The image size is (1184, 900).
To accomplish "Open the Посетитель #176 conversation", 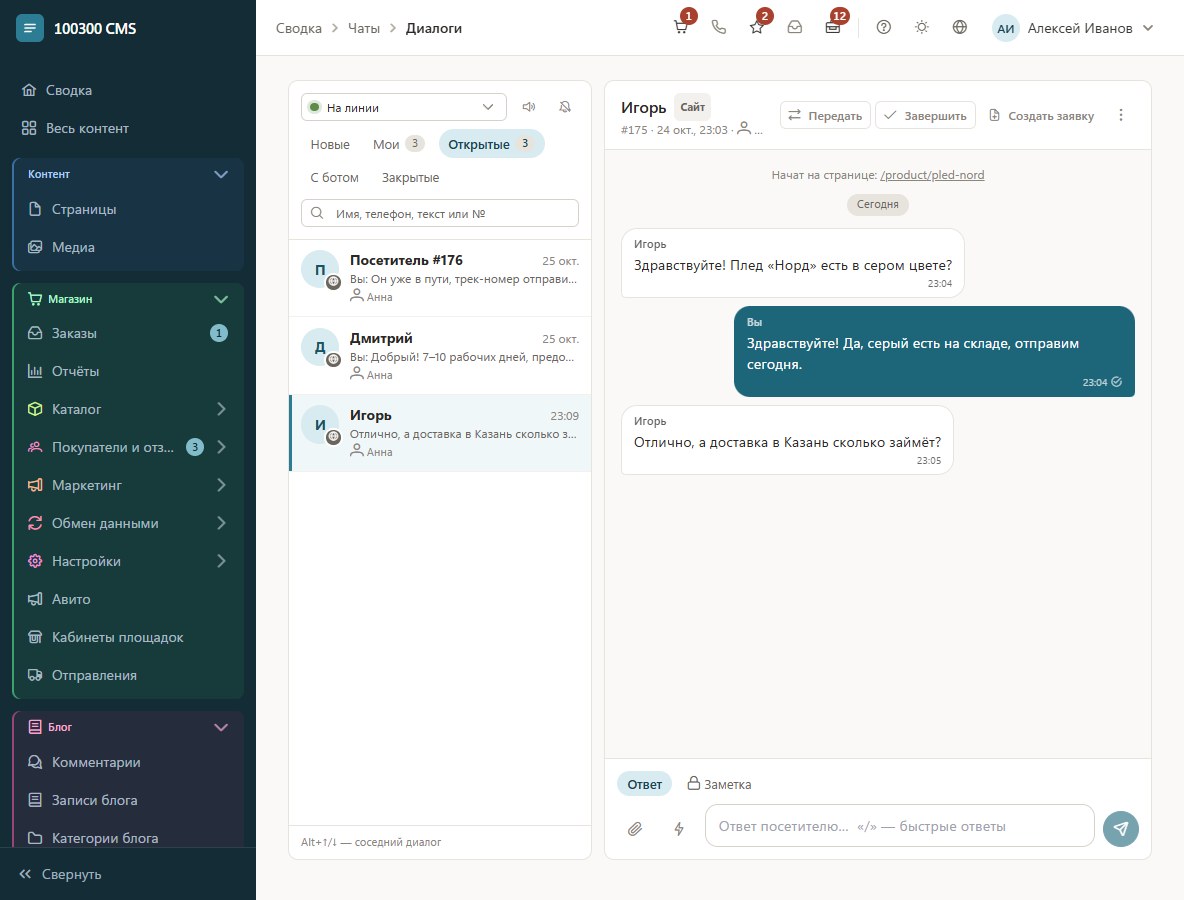I will [x=440, y=277].
